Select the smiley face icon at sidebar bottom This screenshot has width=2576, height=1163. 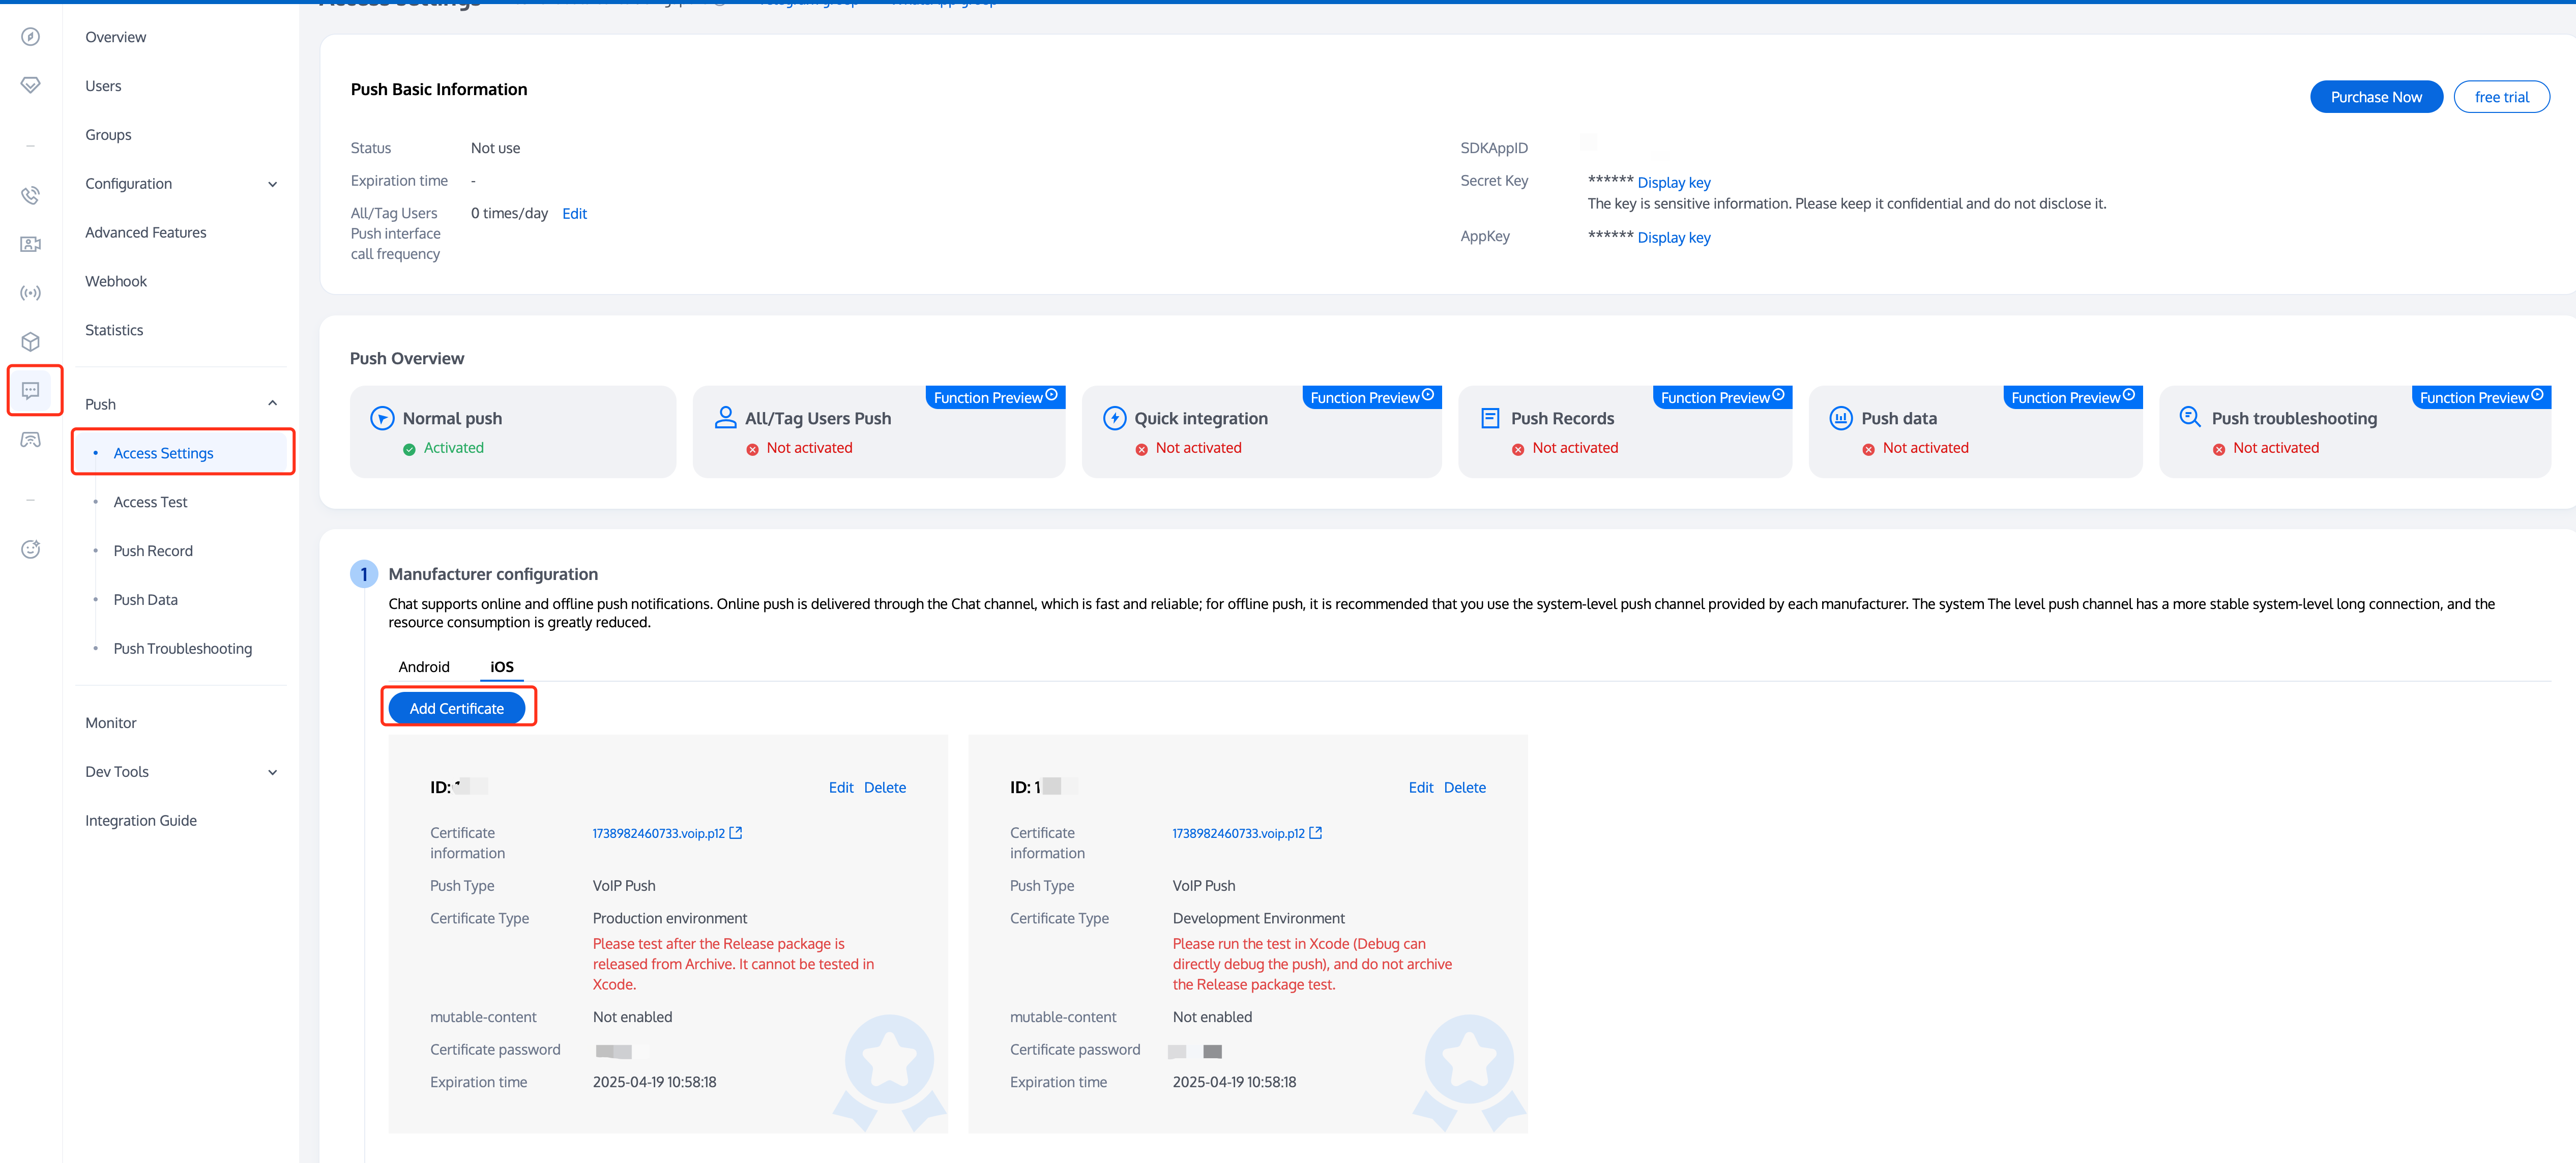point(30,549)
